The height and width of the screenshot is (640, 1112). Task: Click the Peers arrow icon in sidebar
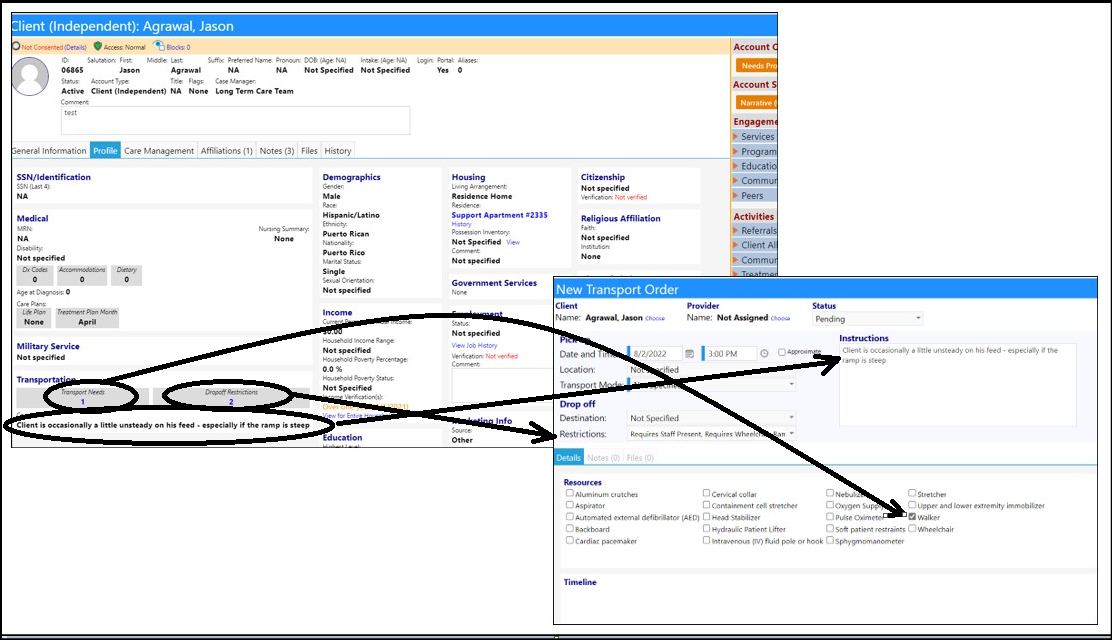(735, 195)
